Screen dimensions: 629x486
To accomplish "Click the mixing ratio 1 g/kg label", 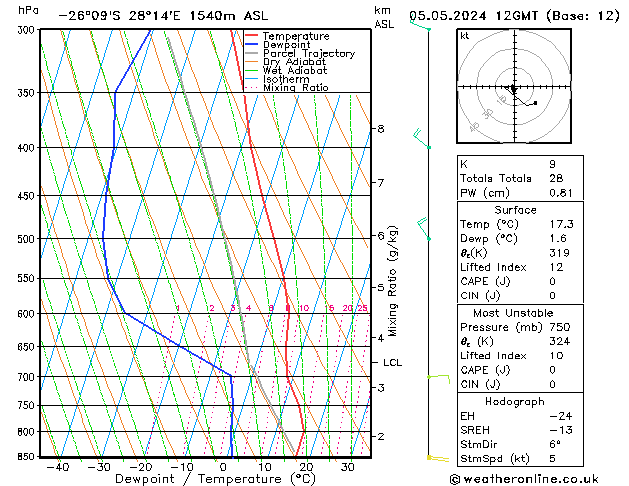I will [x=178, y=308].
